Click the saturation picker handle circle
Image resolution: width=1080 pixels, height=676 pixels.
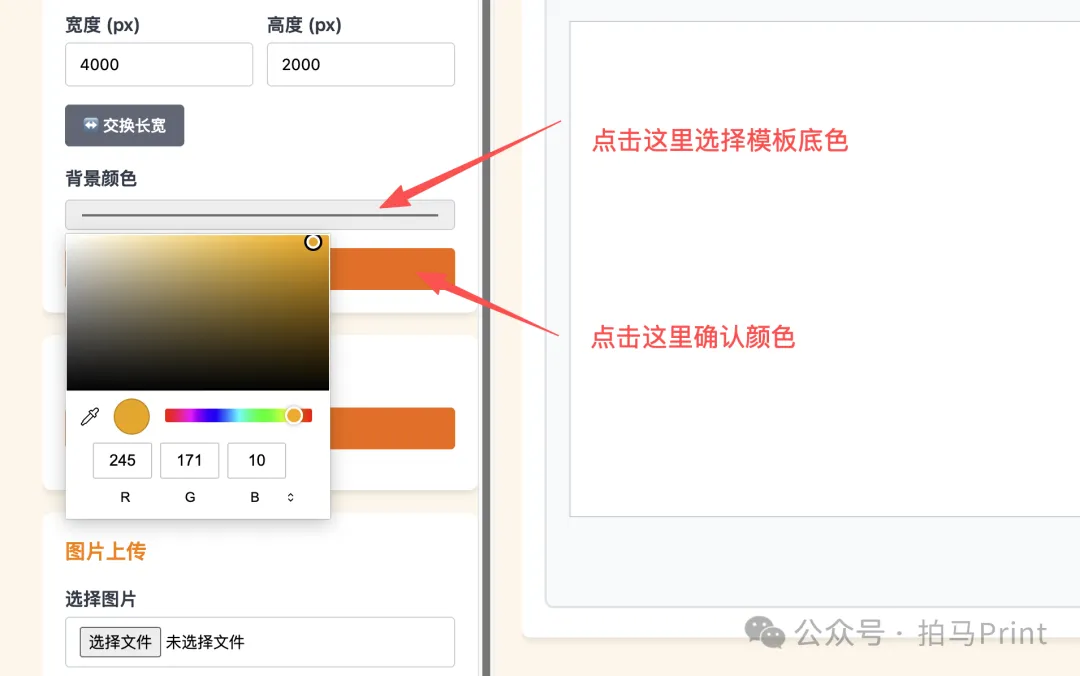tap(313, 242)
